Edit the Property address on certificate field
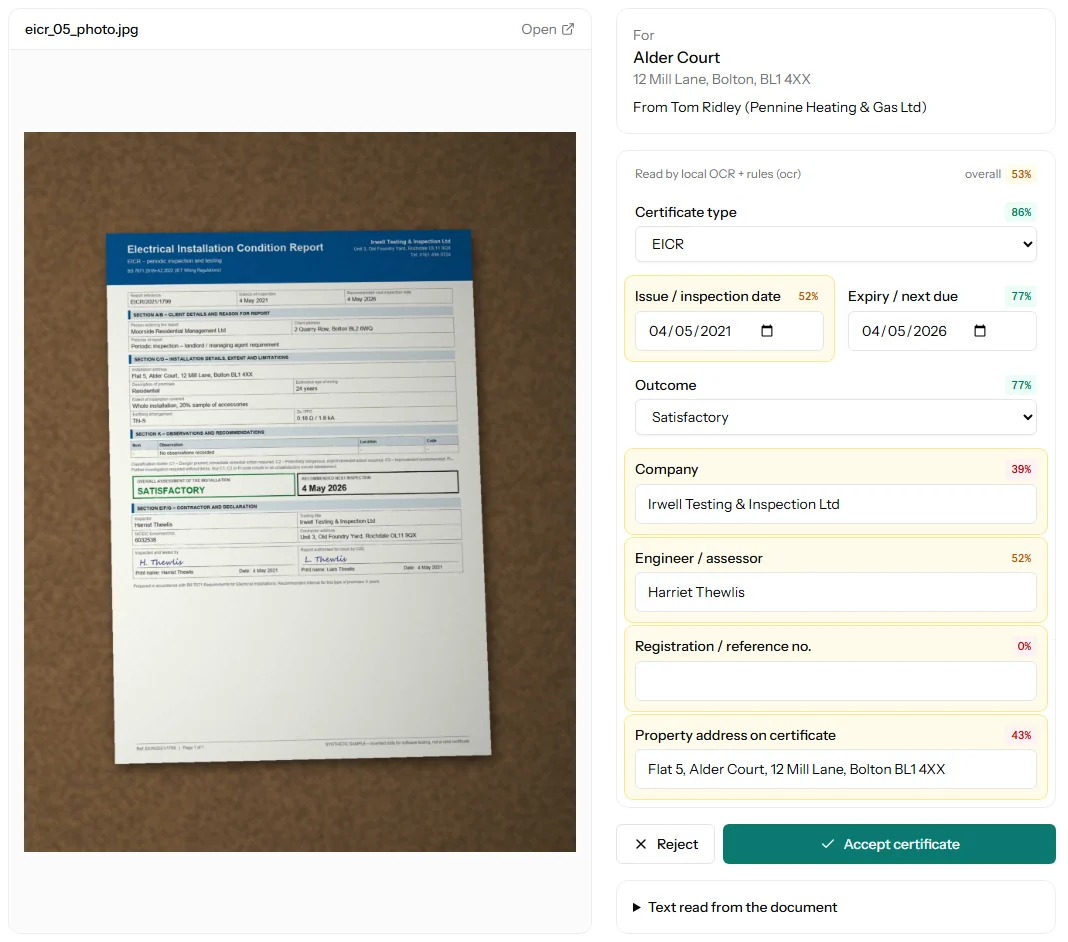Viewport: 1068px width, 942px height. [x=835, y=770]
